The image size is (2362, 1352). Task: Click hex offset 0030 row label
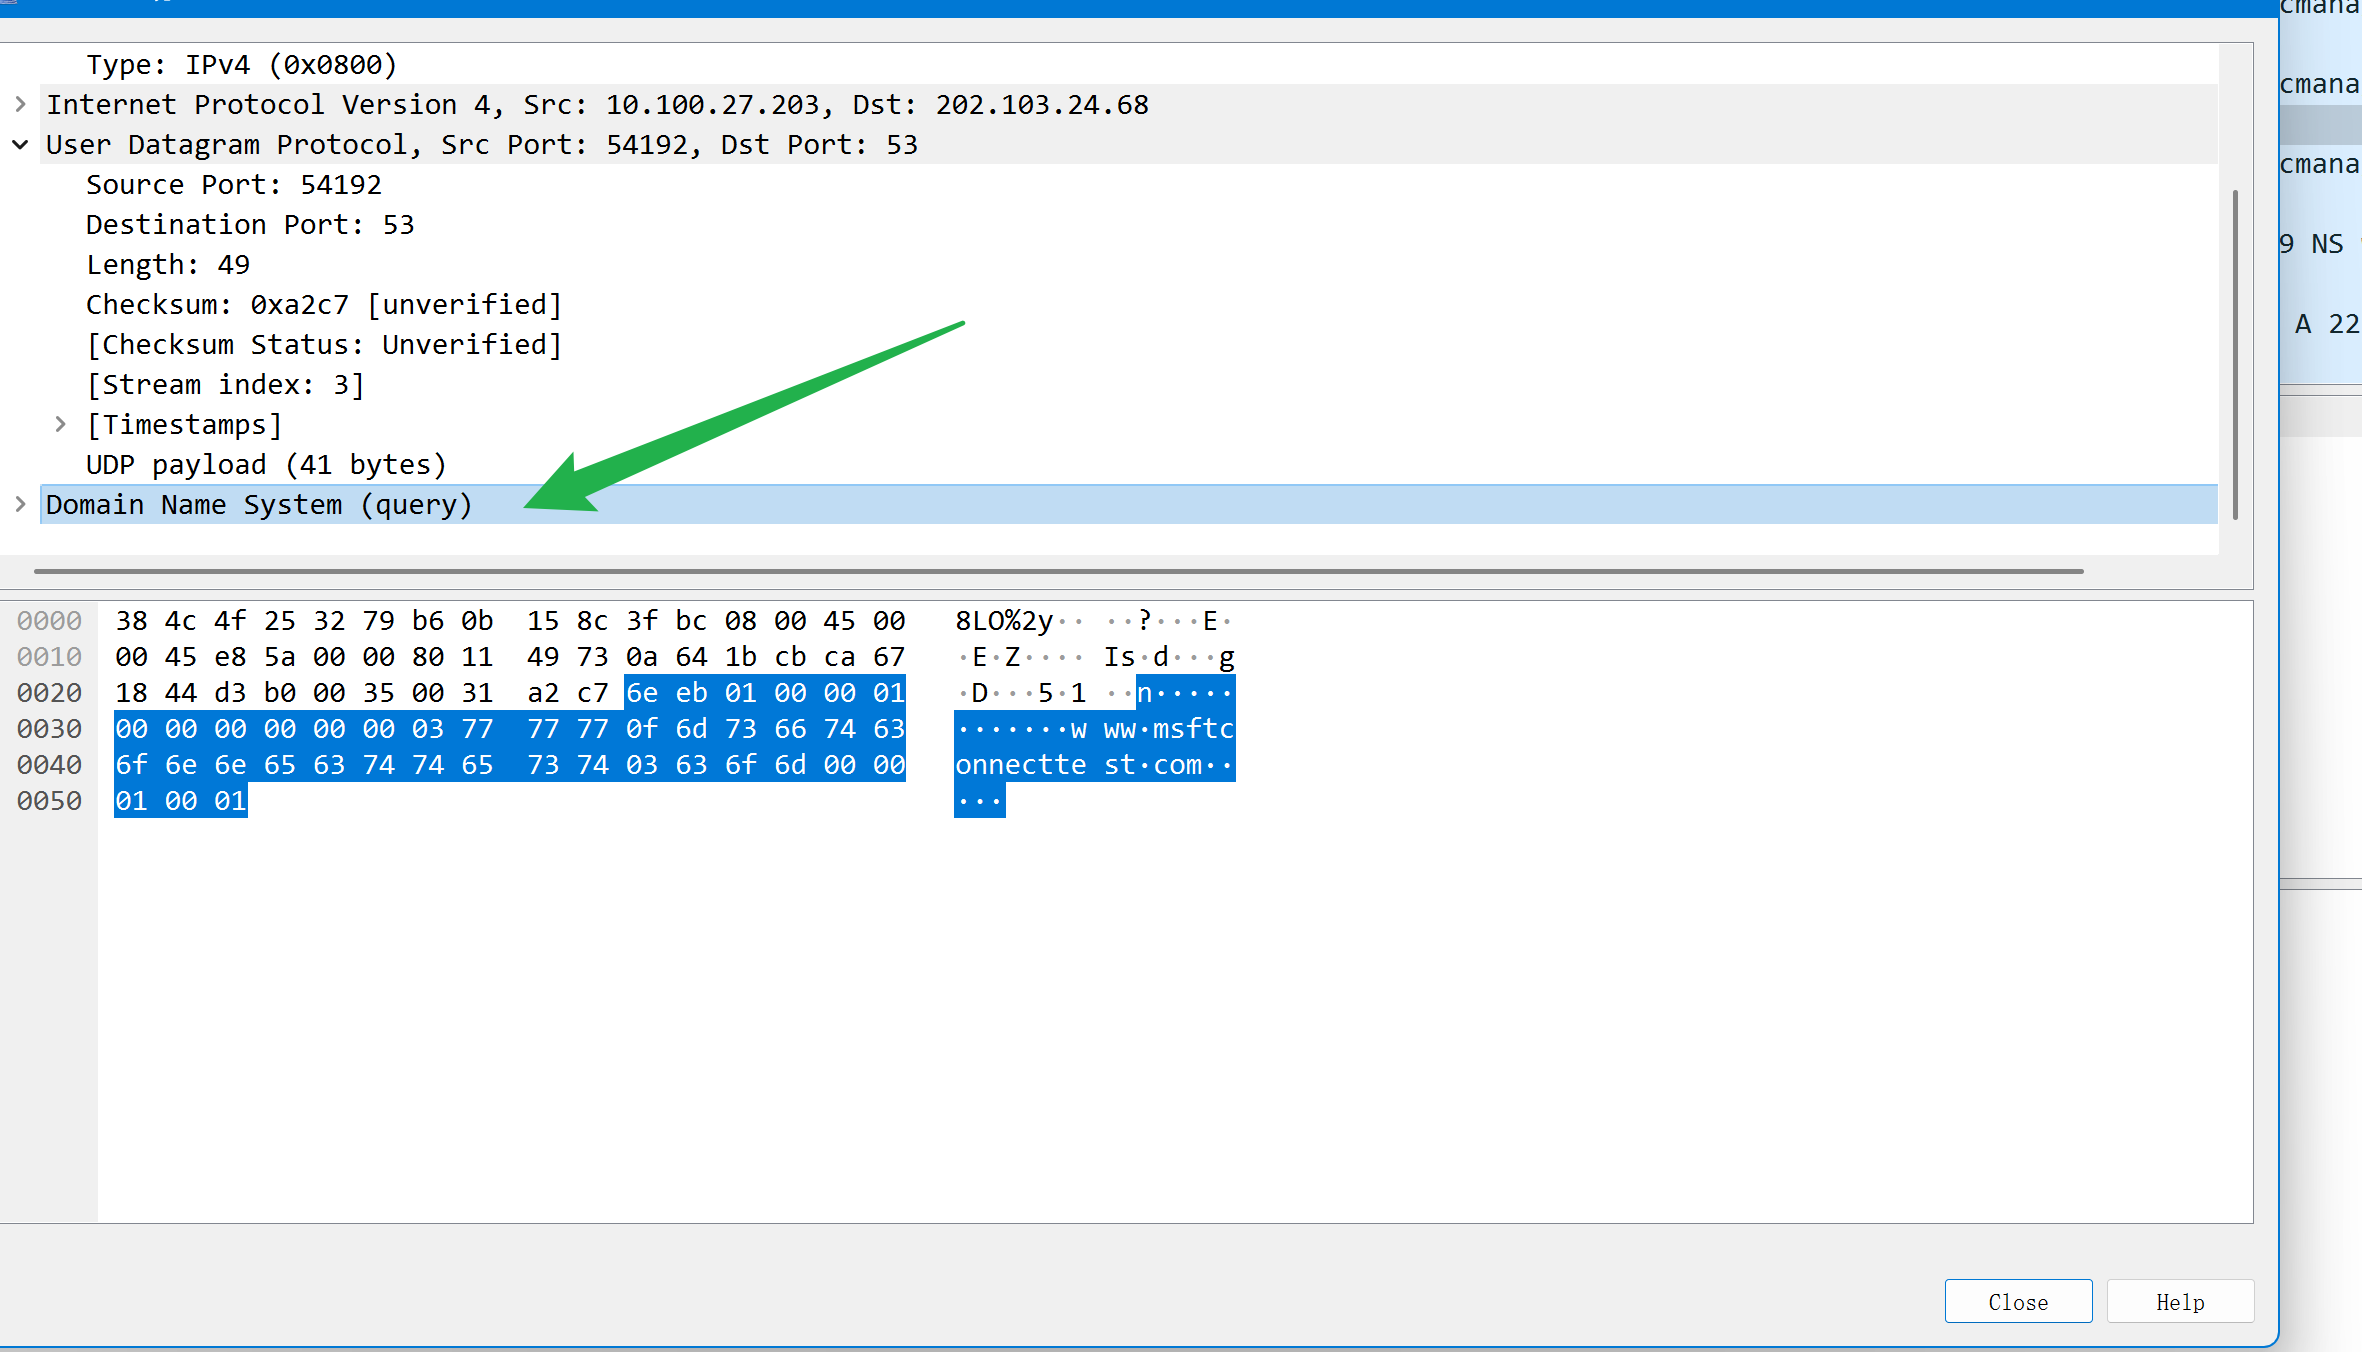pos(49,729)
